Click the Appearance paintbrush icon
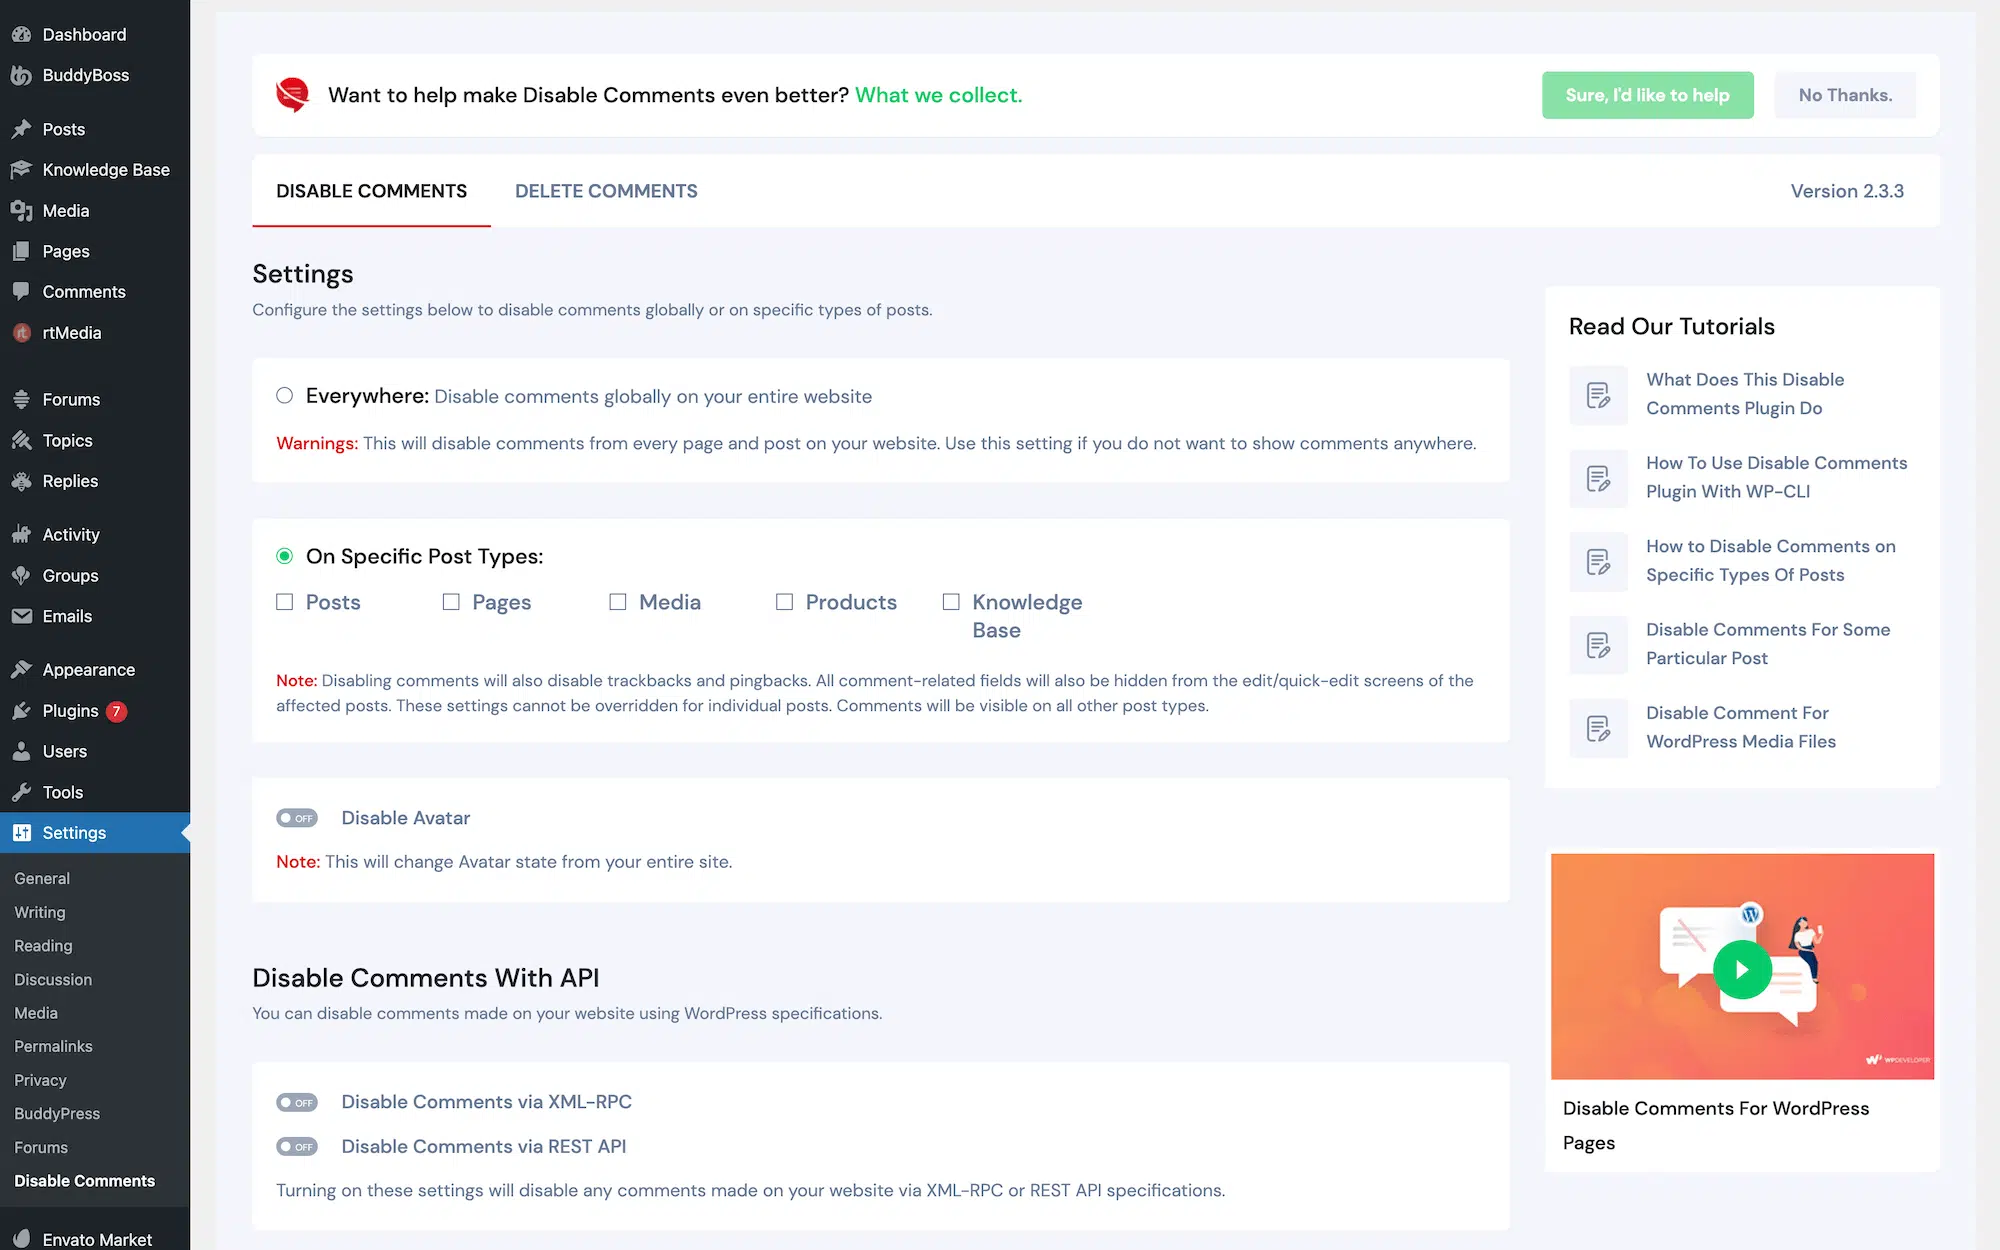Screen dimensions: 2000x1250 (21, 670)
